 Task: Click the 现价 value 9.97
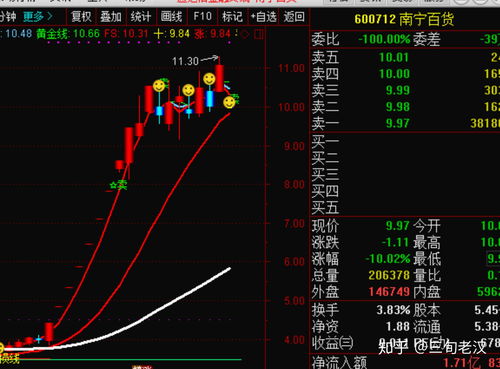coord(397,226)
